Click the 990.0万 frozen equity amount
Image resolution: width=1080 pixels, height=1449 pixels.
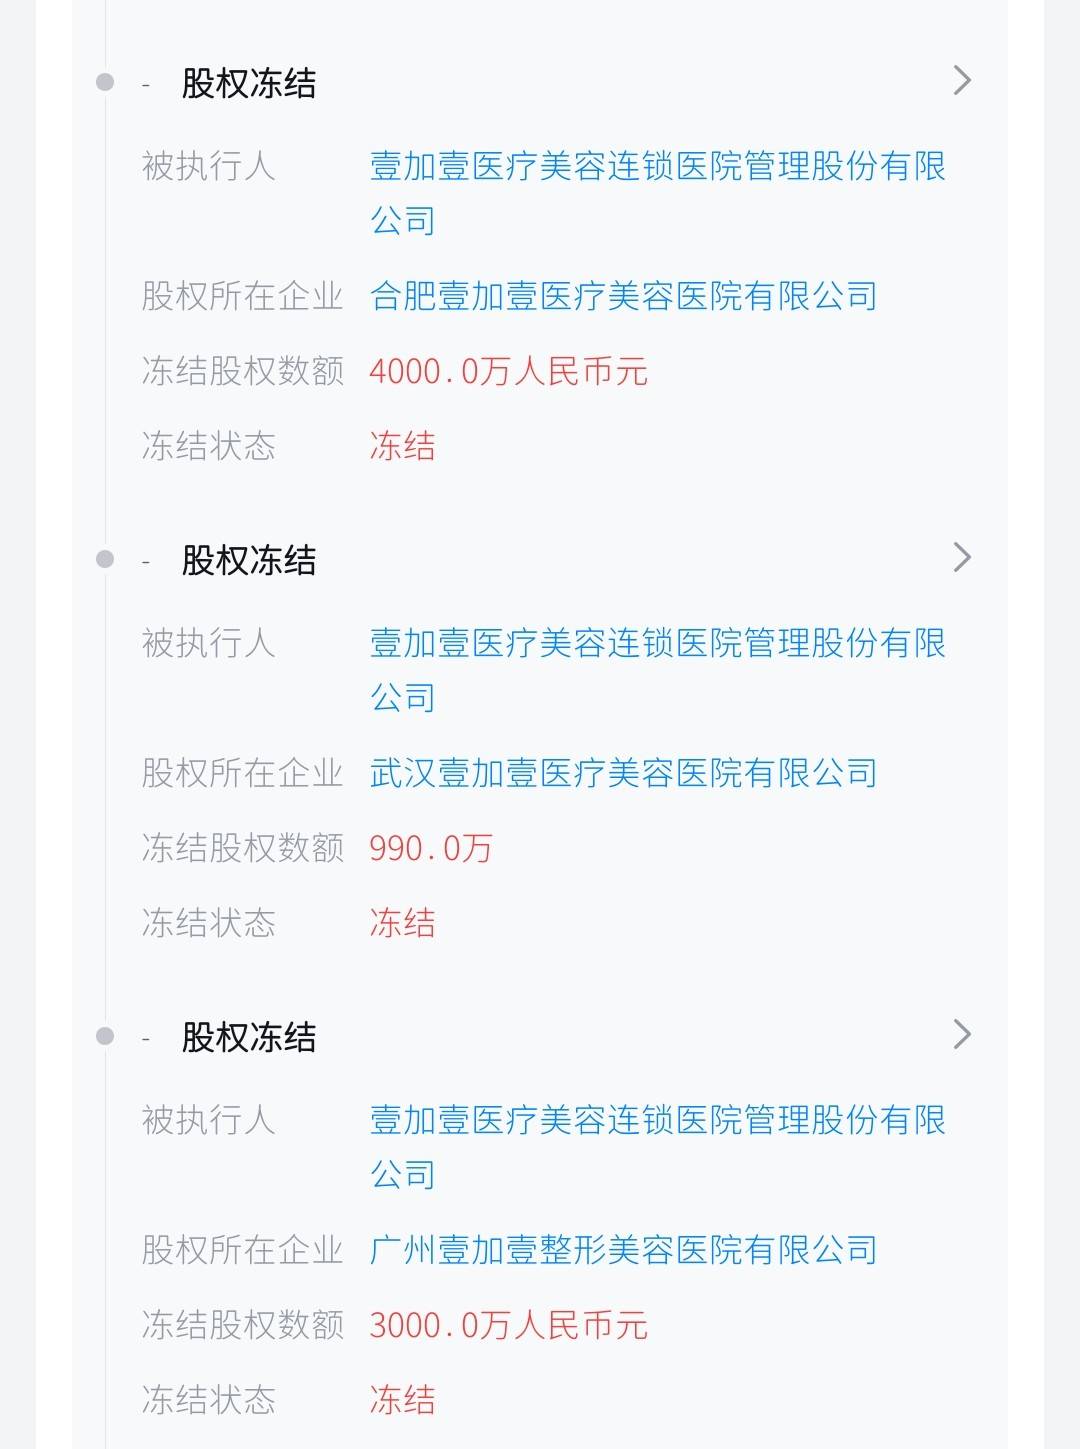tap(431, 849)
